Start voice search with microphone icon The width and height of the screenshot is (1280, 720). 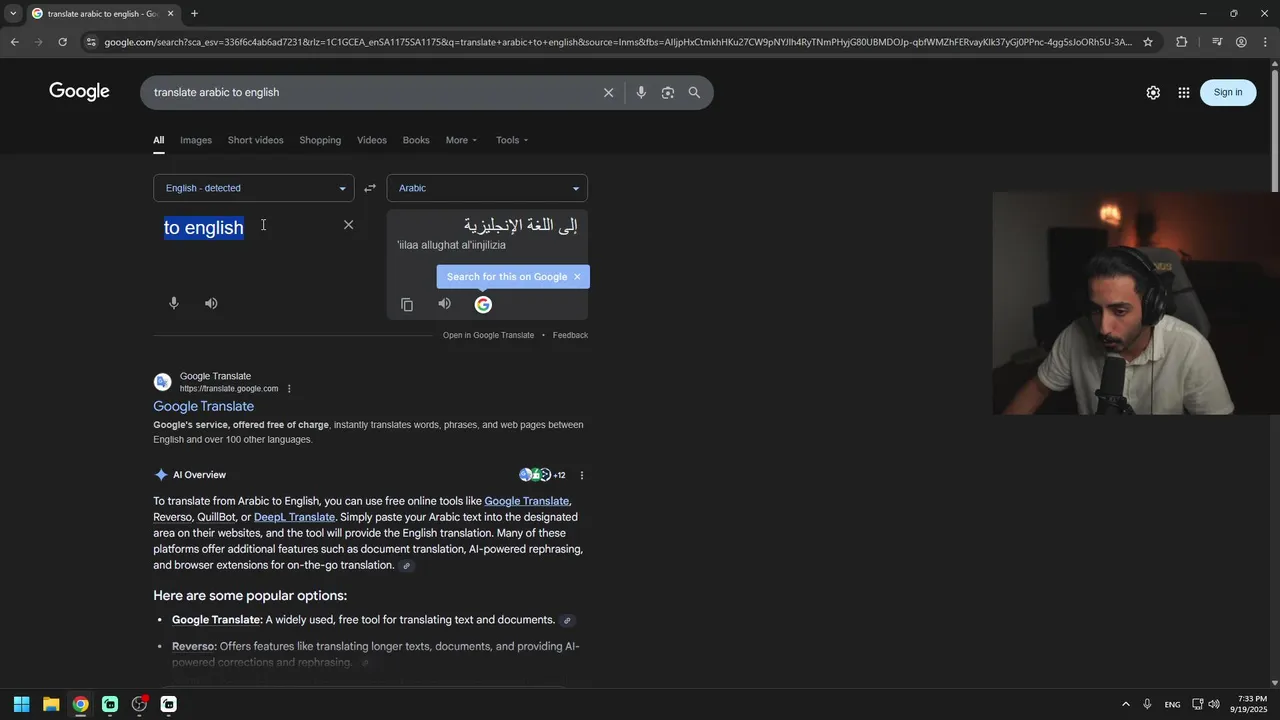(x=641, y=92)
